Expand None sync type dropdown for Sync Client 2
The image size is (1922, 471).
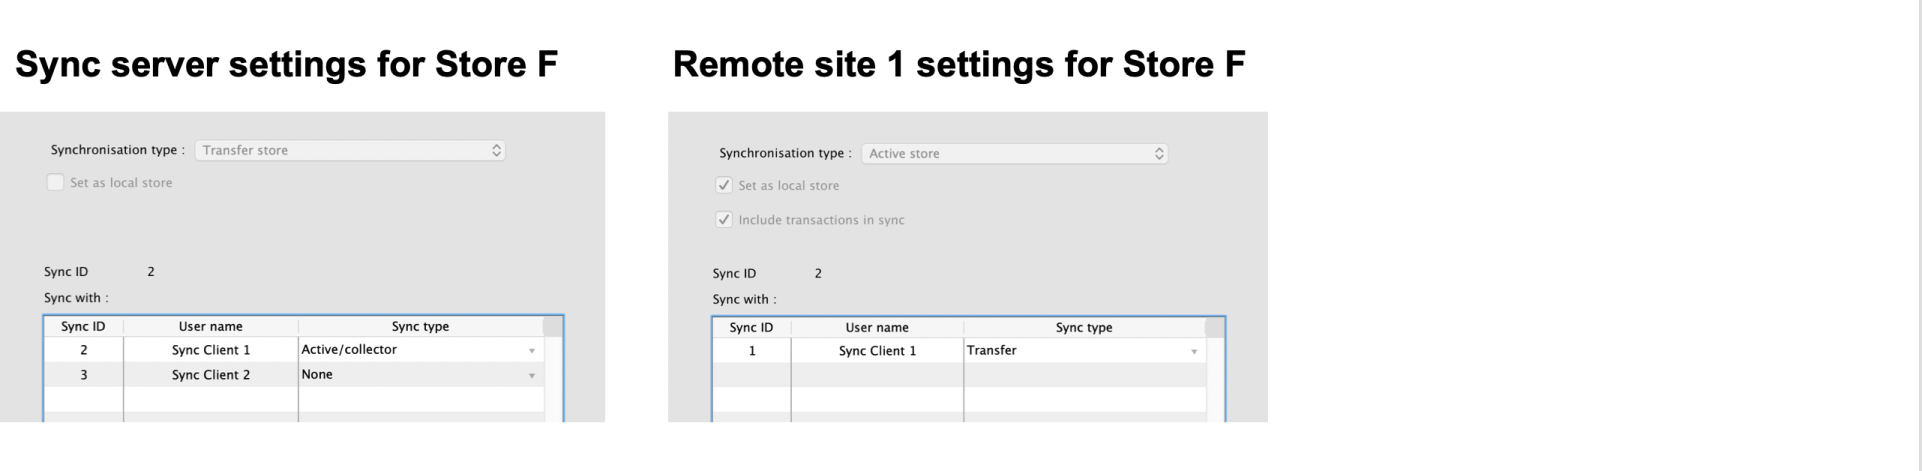532,376
